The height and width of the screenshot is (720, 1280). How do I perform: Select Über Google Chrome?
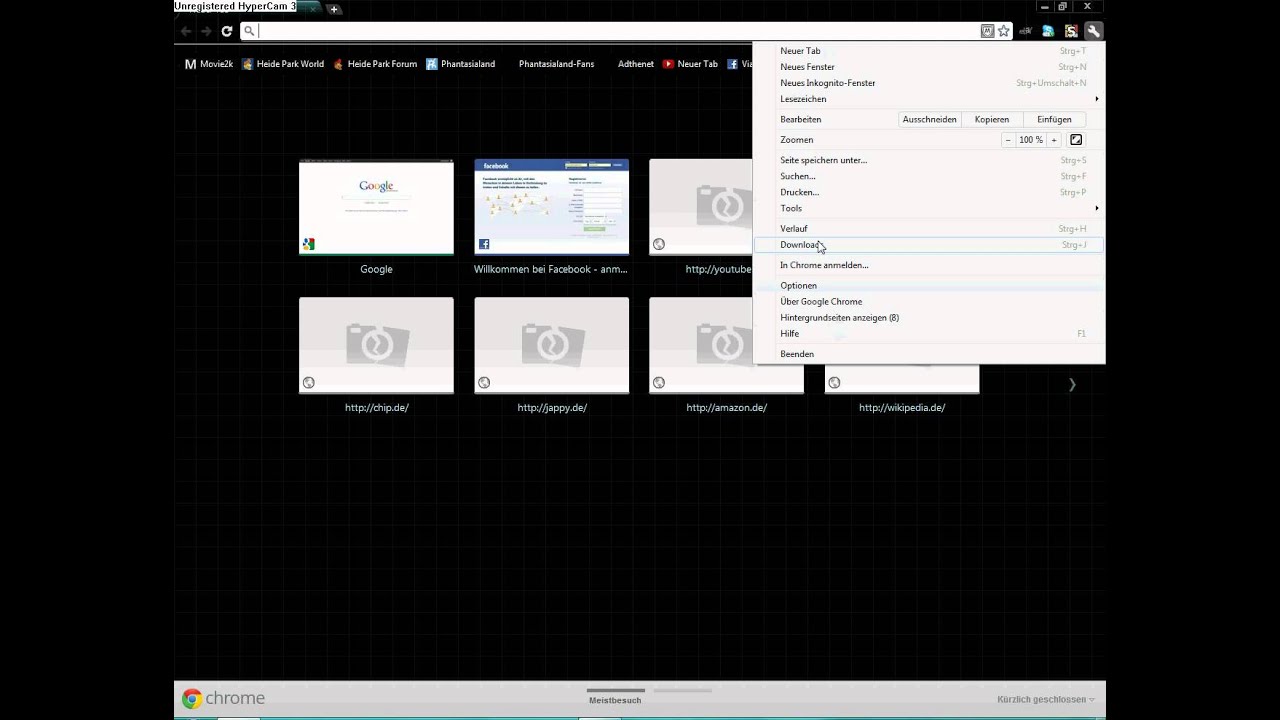[x=928, y=301]
